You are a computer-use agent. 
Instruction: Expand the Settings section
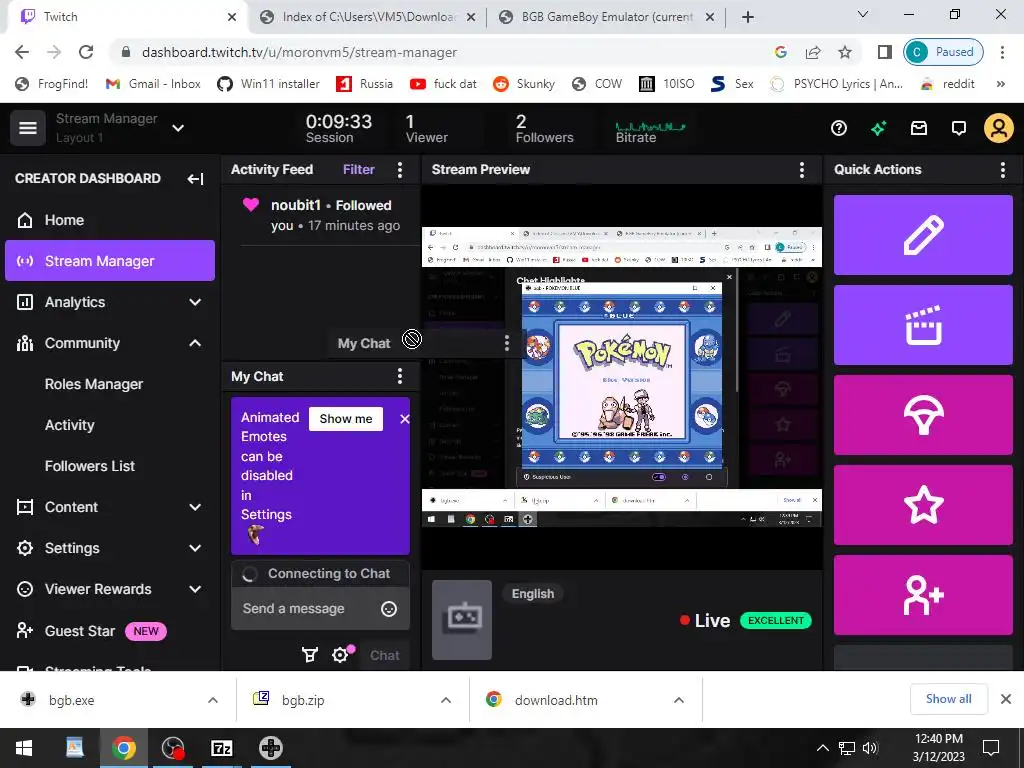195,548
